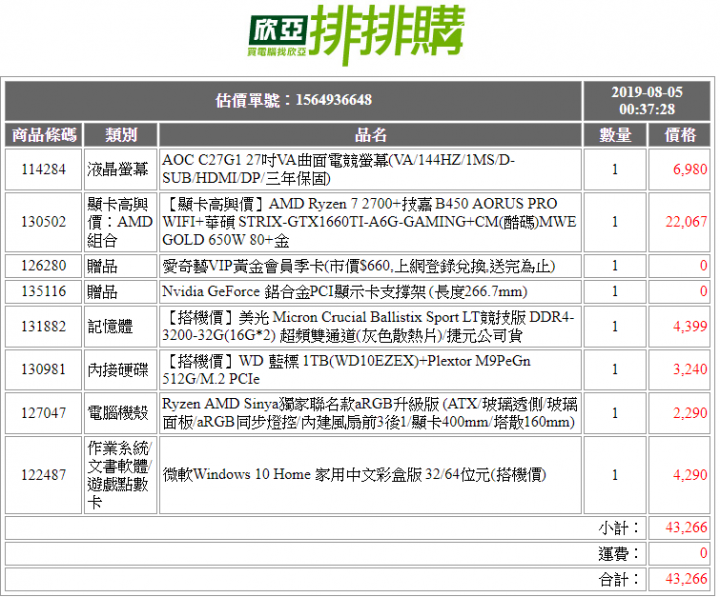Image resolution: width=720 pixels, height=597 pixels.
Task: Click the 商品條碼 column header
Action: [44, 135]
